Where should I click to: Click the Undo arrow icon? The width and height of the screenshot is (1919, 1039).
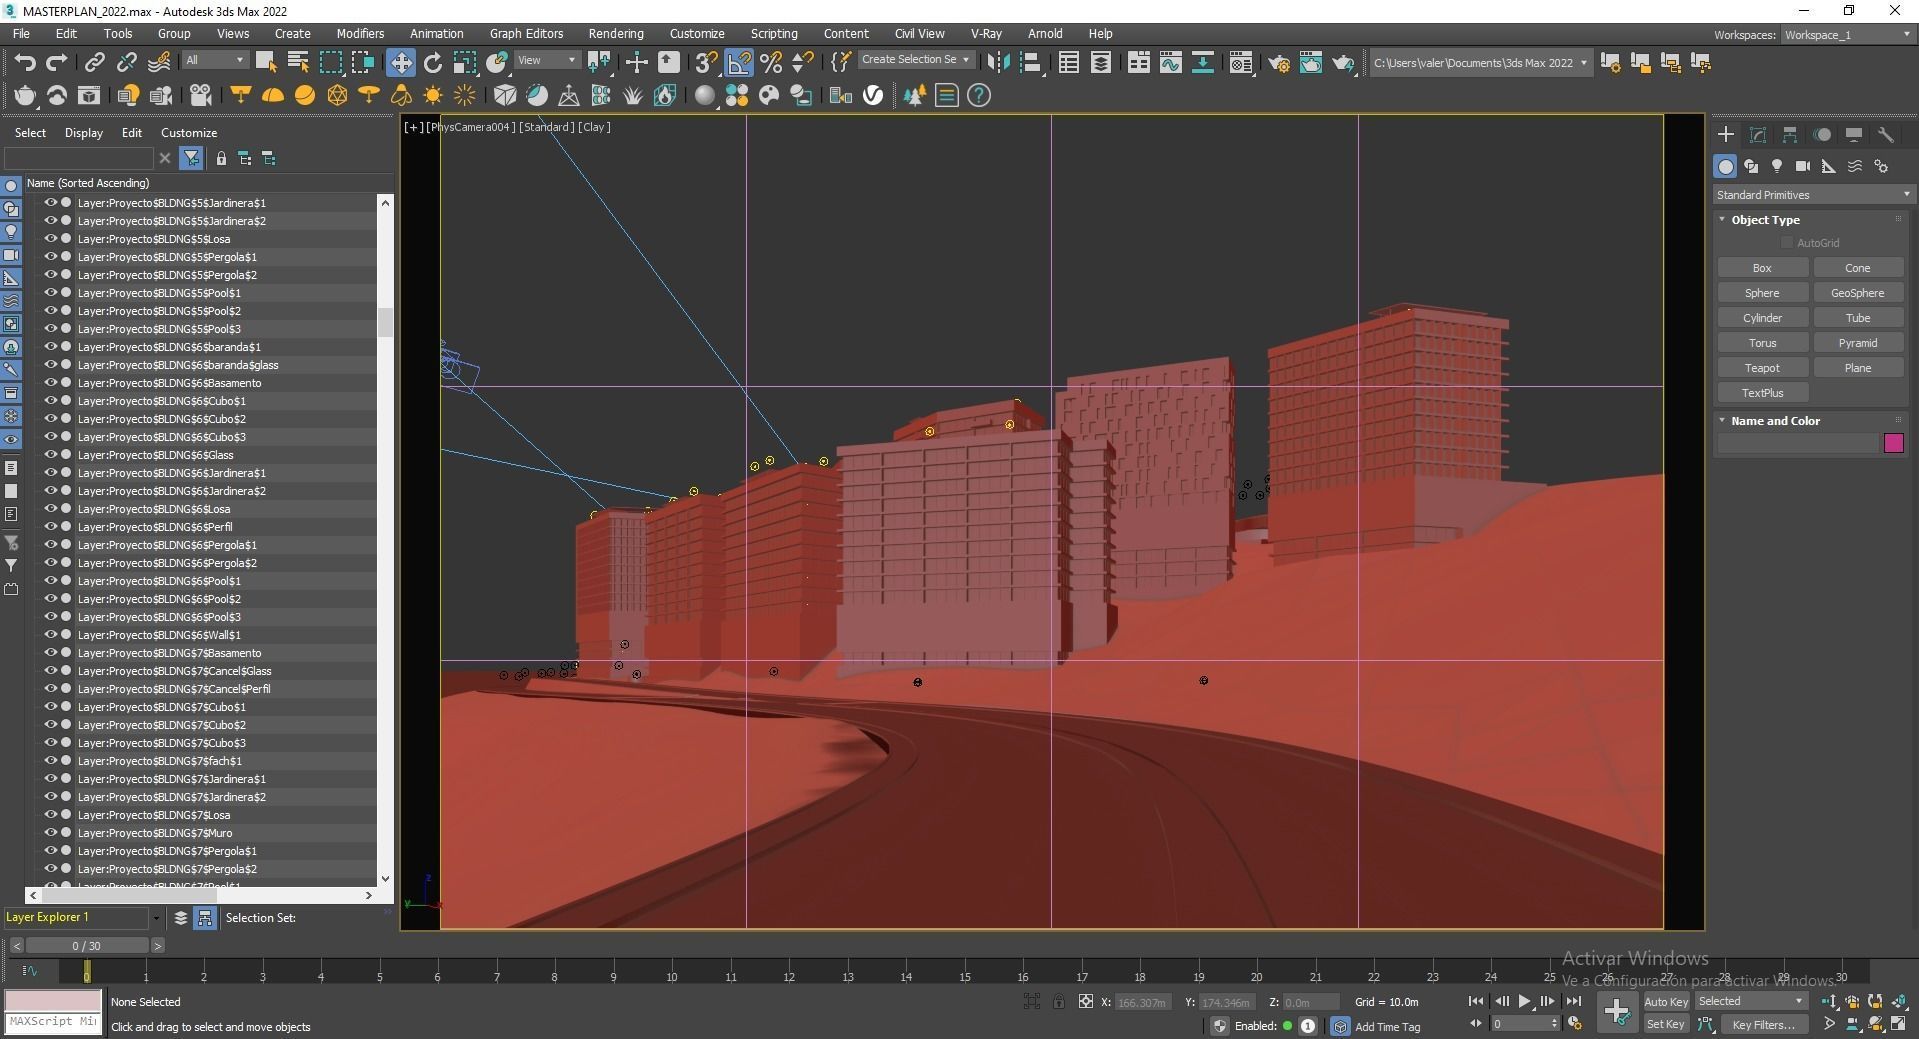[25, 62]
